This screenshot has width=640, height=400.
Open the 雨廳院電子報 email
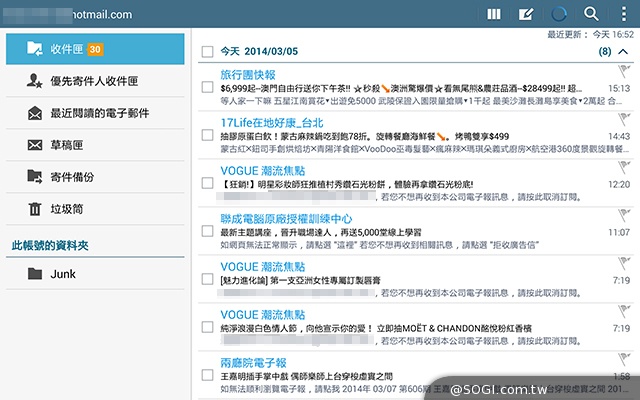click(400, 375)
